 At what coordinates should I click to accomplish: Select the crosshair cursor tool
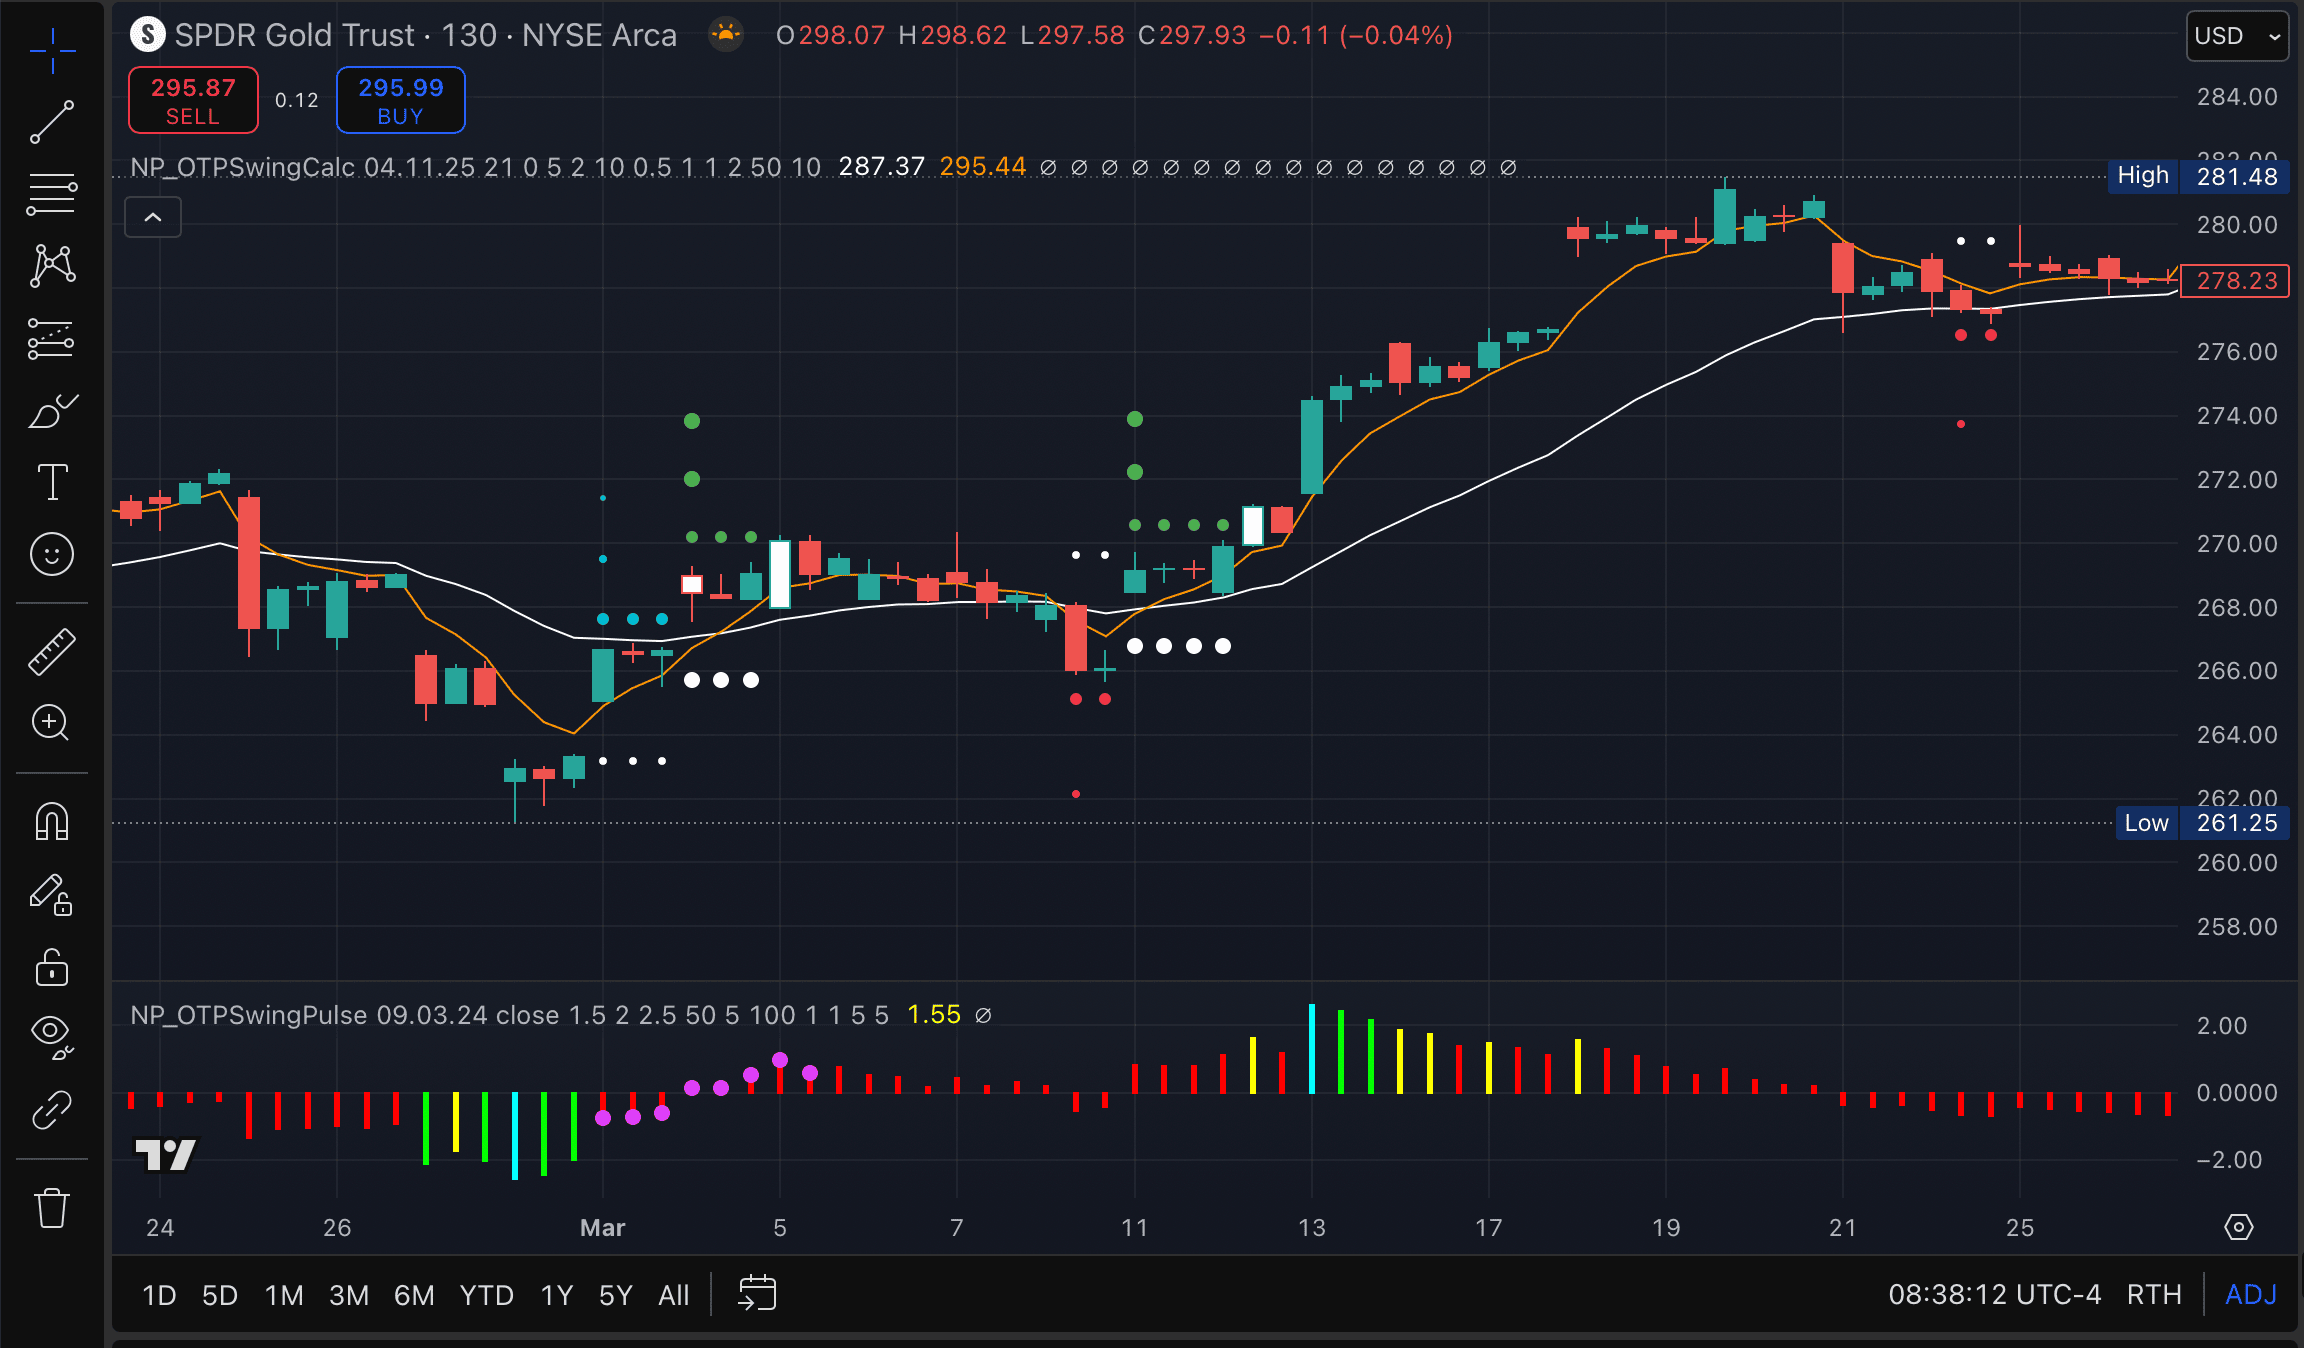[x=52, y=50]
